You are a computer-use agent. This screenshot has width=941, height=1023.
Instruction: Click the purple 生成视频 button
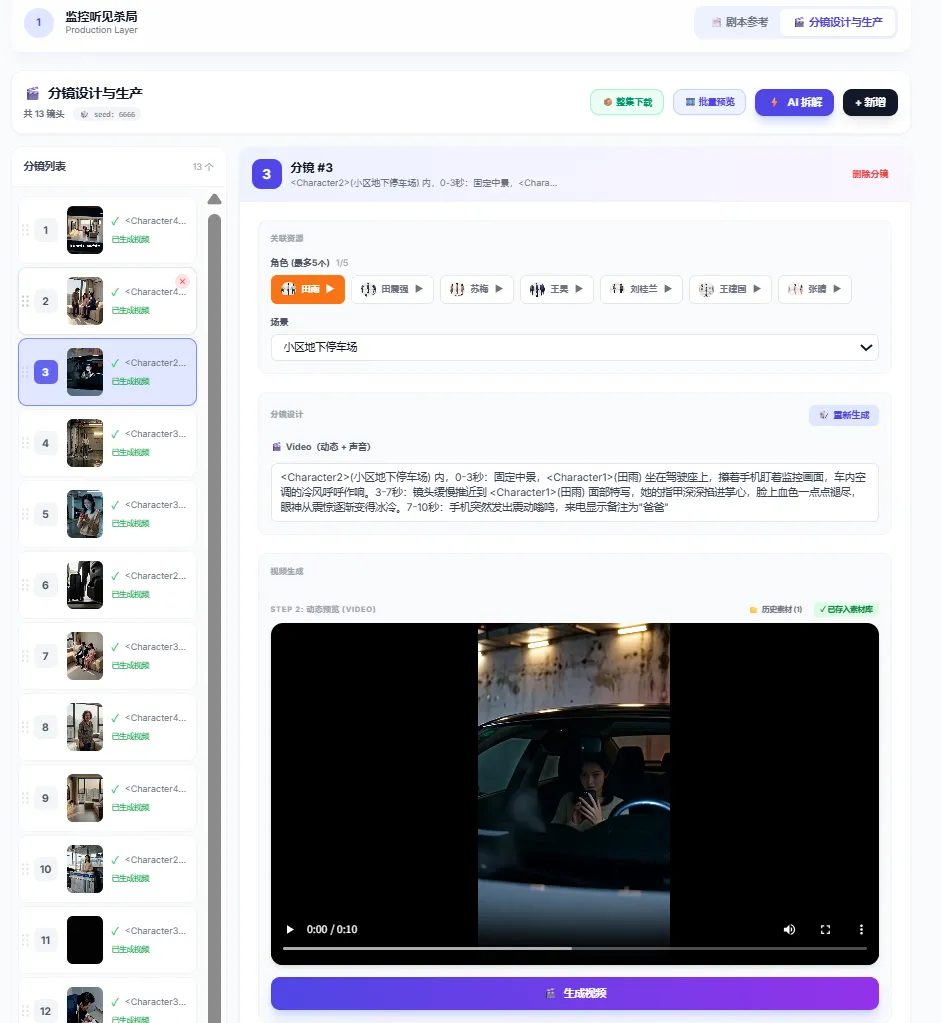(x=574, y=993)
